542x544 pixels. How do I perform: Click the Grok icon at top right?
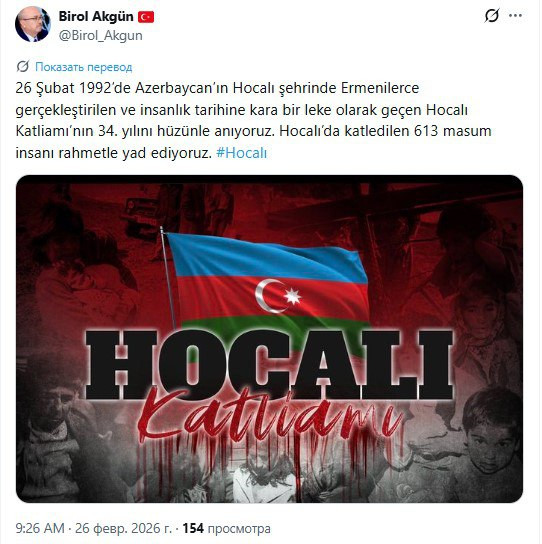coord(492,16)
